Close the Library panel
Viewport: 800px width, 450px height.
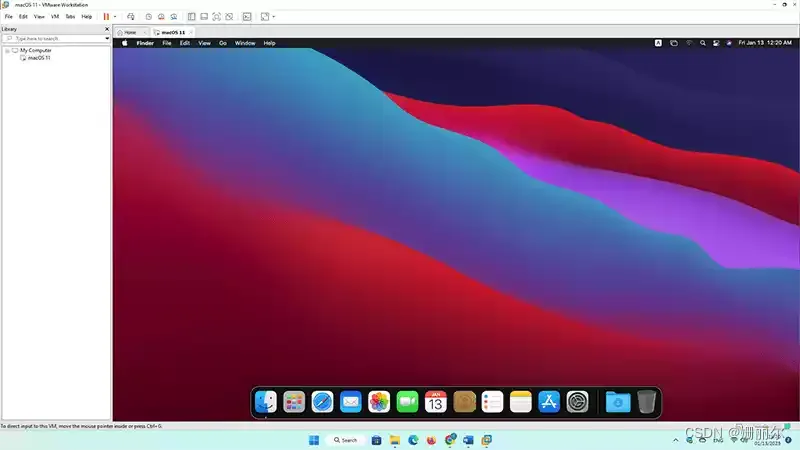(107, 29)
